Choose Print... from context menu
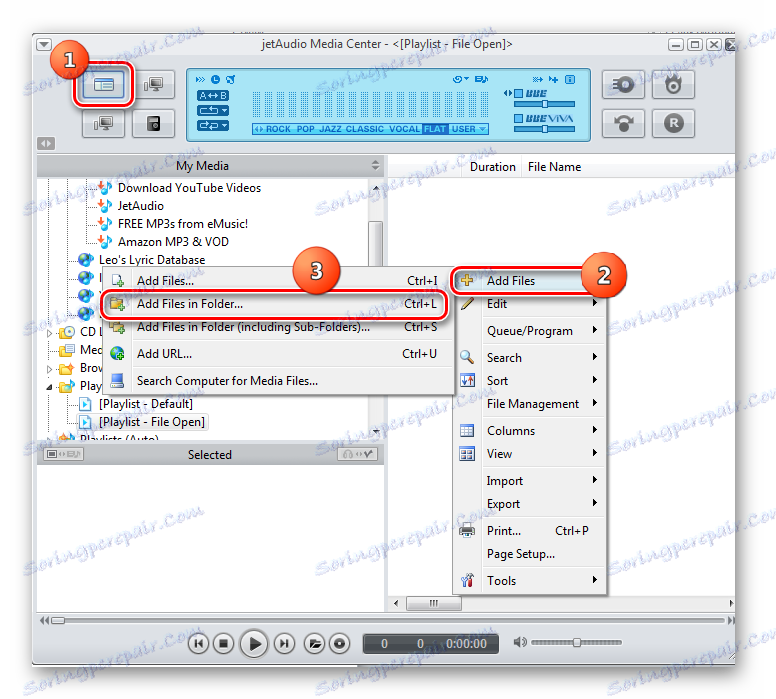 pyautogui.click(x=530, y=531)
